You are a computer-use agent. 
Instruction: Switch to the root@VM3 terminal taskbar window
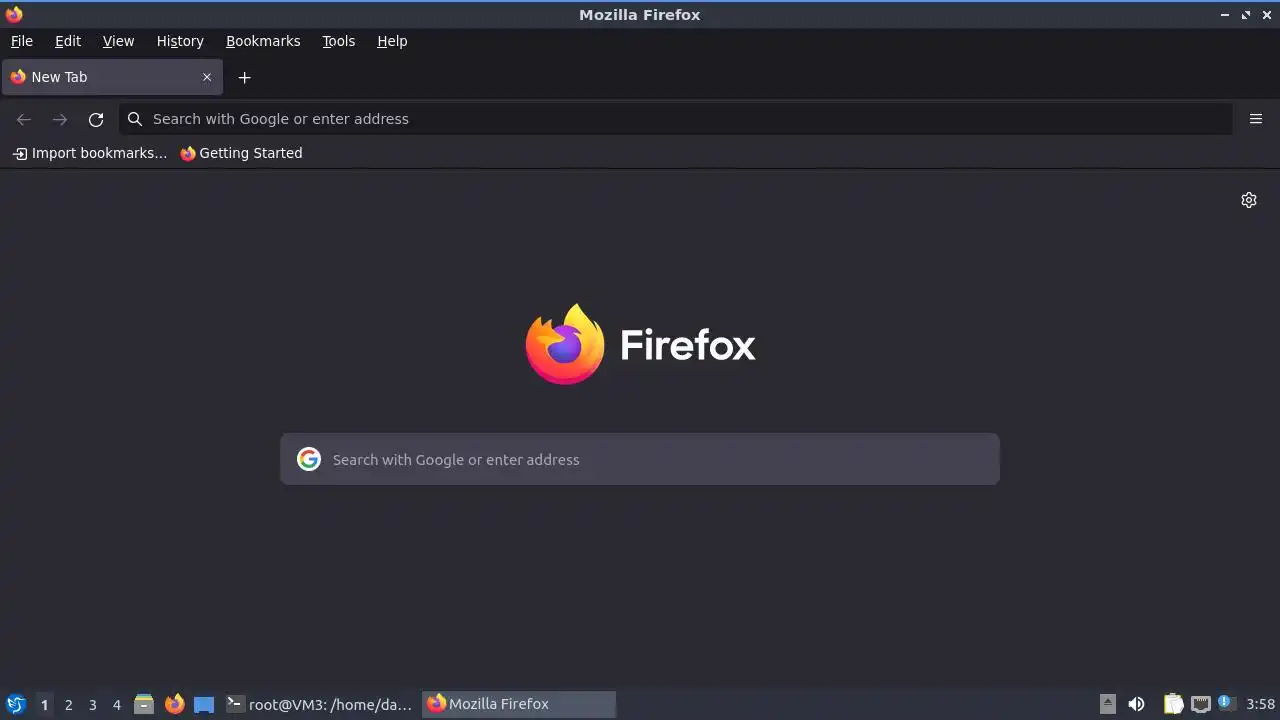coord(319,704)
